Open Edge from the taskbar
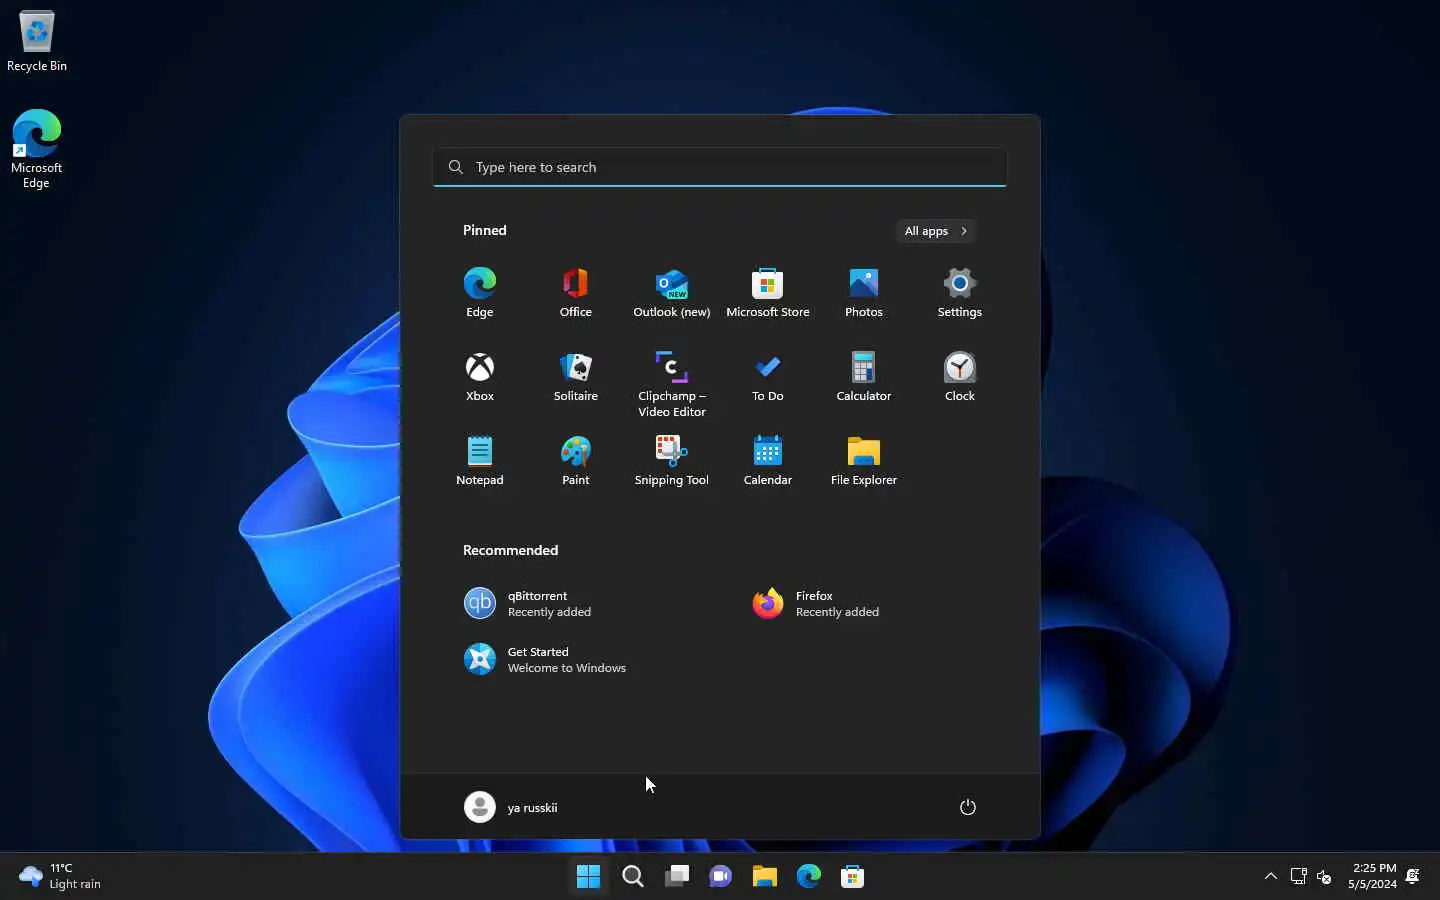This screenshot has height=900, width=1440. 809,877
